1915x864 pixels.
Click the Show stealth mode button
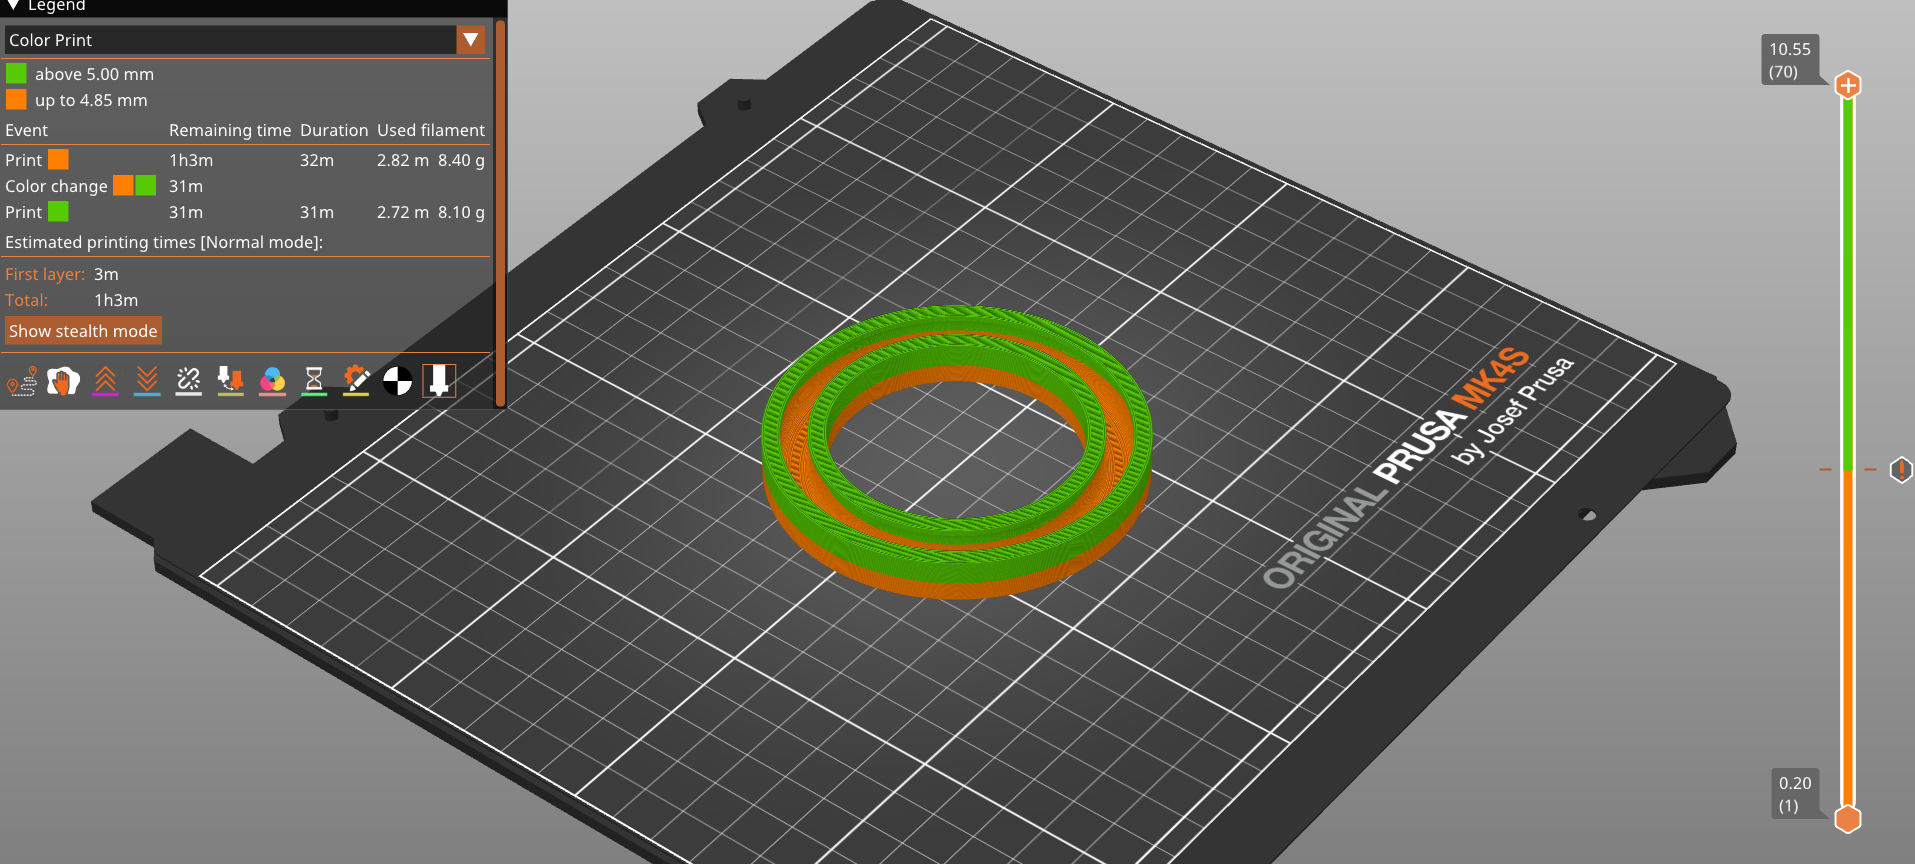83,331
